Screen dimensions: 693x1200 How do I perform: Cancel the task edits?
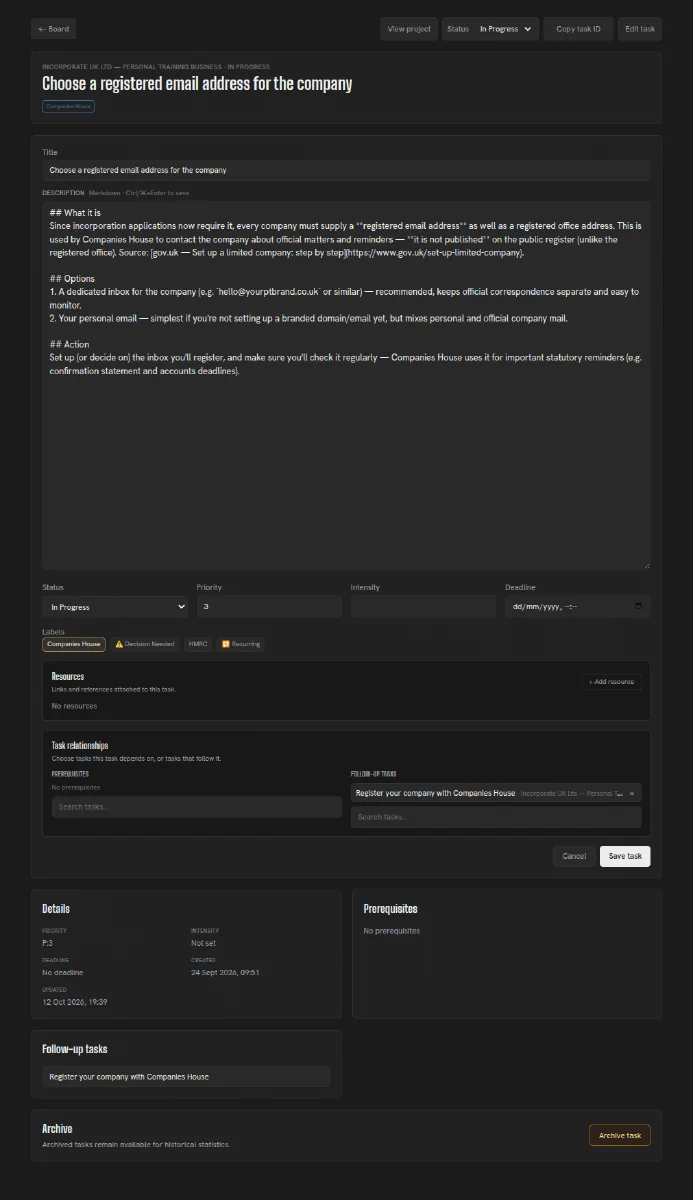coord(574,856)
